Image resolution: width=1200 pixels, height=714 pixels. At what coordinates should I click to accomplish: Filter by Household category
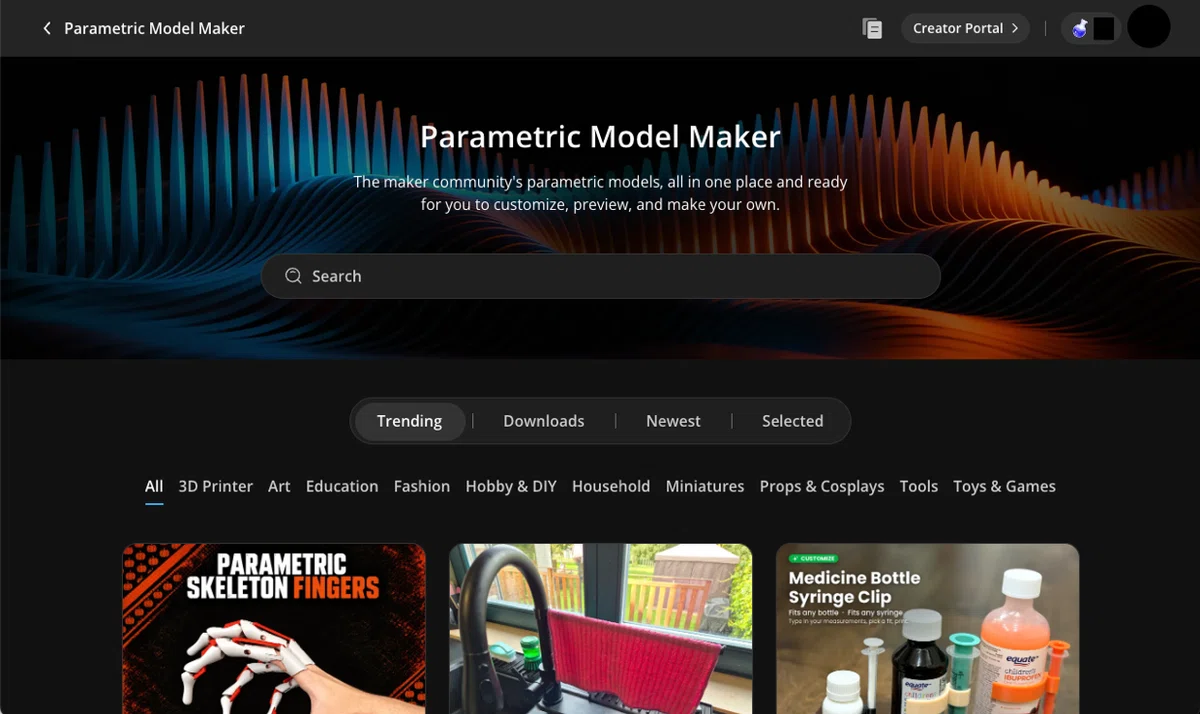611,486
